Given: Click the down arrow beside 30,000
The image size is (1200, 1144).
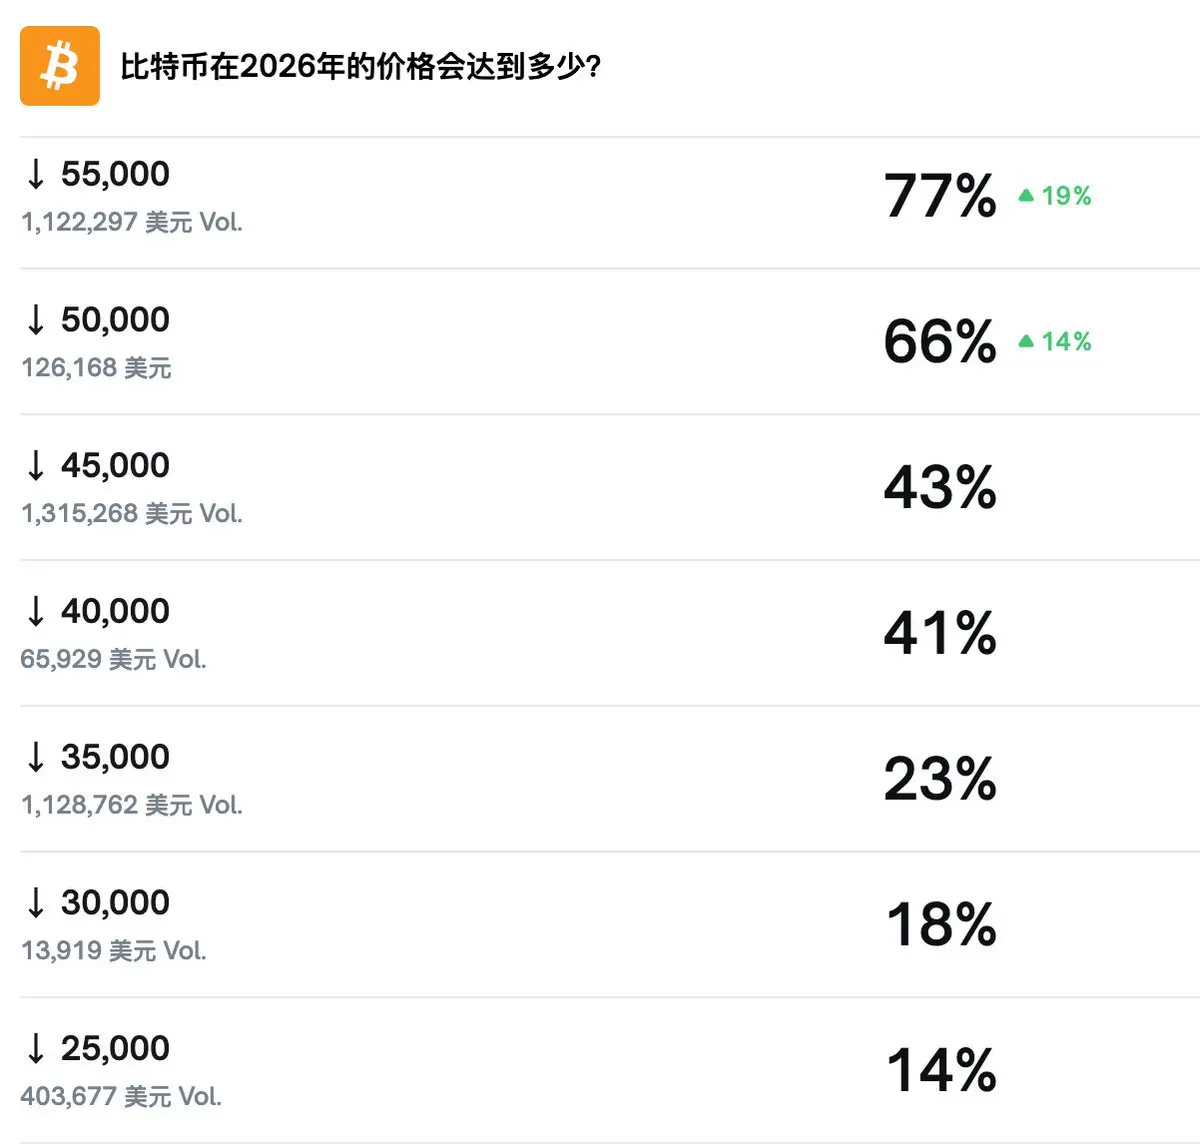Looking at the screenshot, I should (36, 903).
